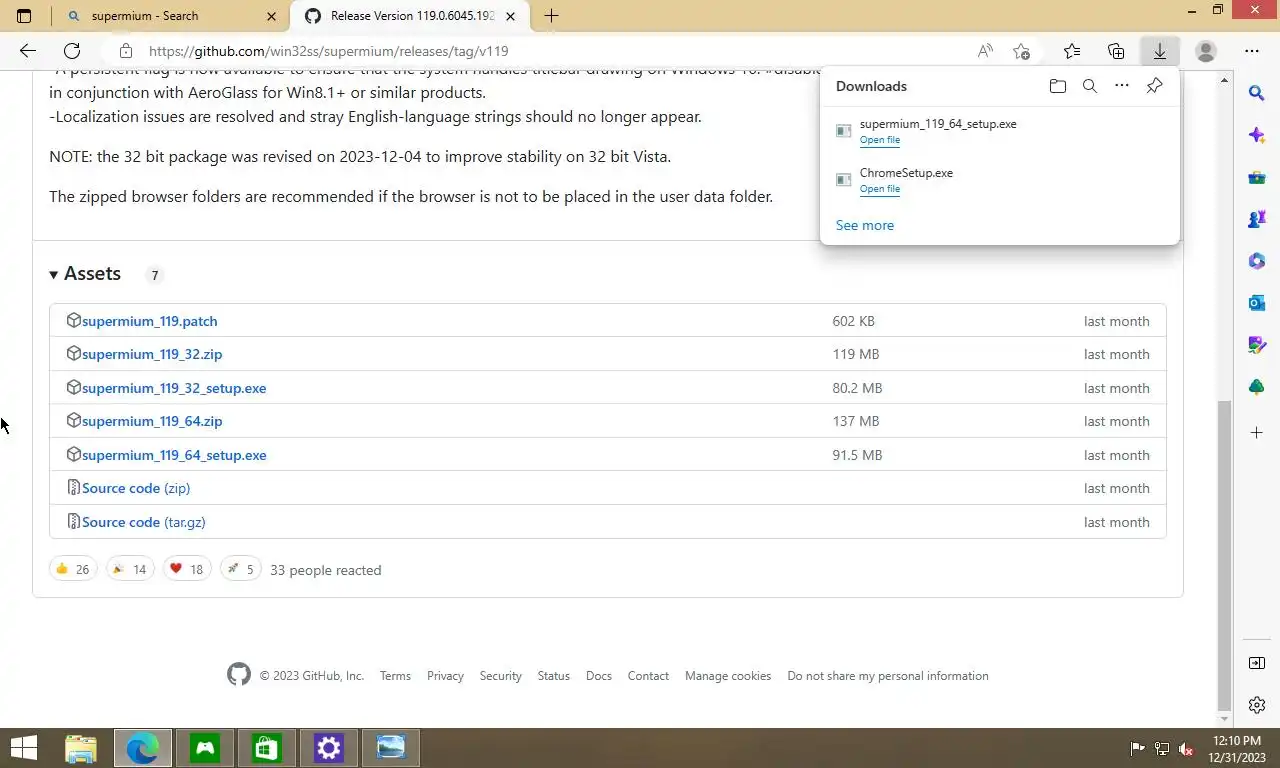Download supermium_119_64_setup.exe asset link
The image size is (1280, 768).
click(174, 455)
